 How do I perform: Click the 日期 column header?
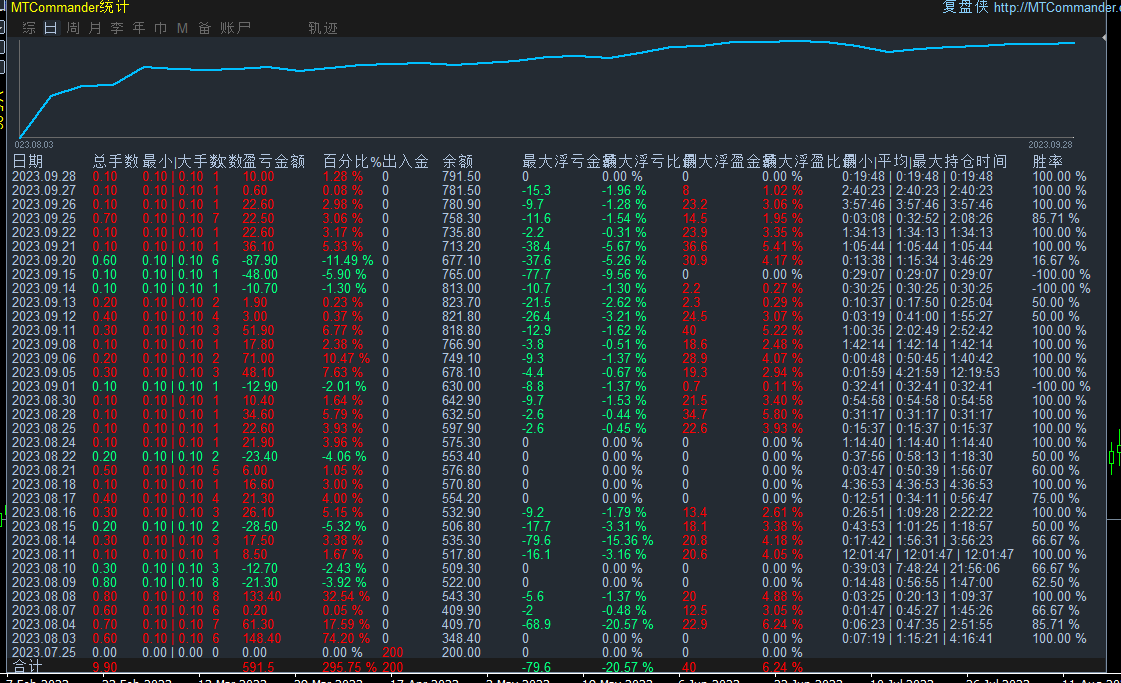click(28, 162)
